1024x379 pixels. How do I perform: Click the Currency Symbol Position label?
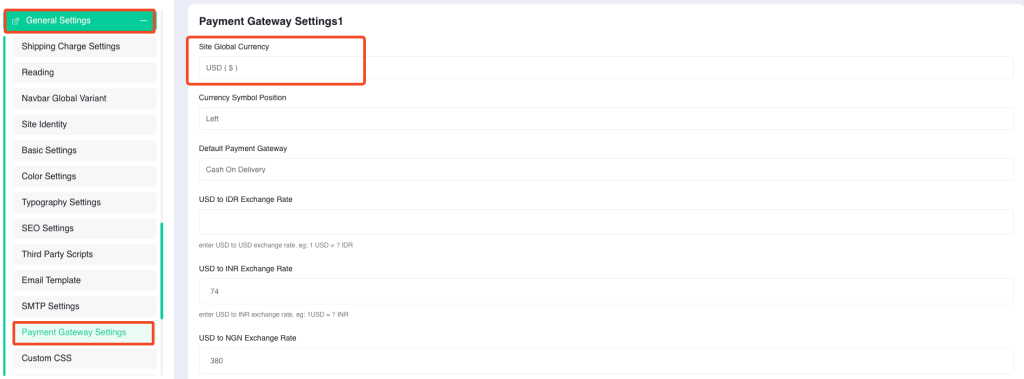click(242, 97)
